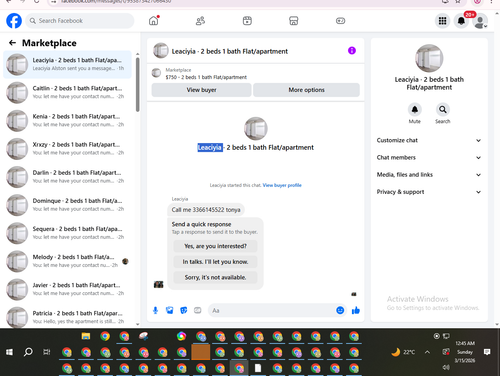Click the large listing avatar in right panel
Screen dimensions: 500x376
(x=429, y=58)
